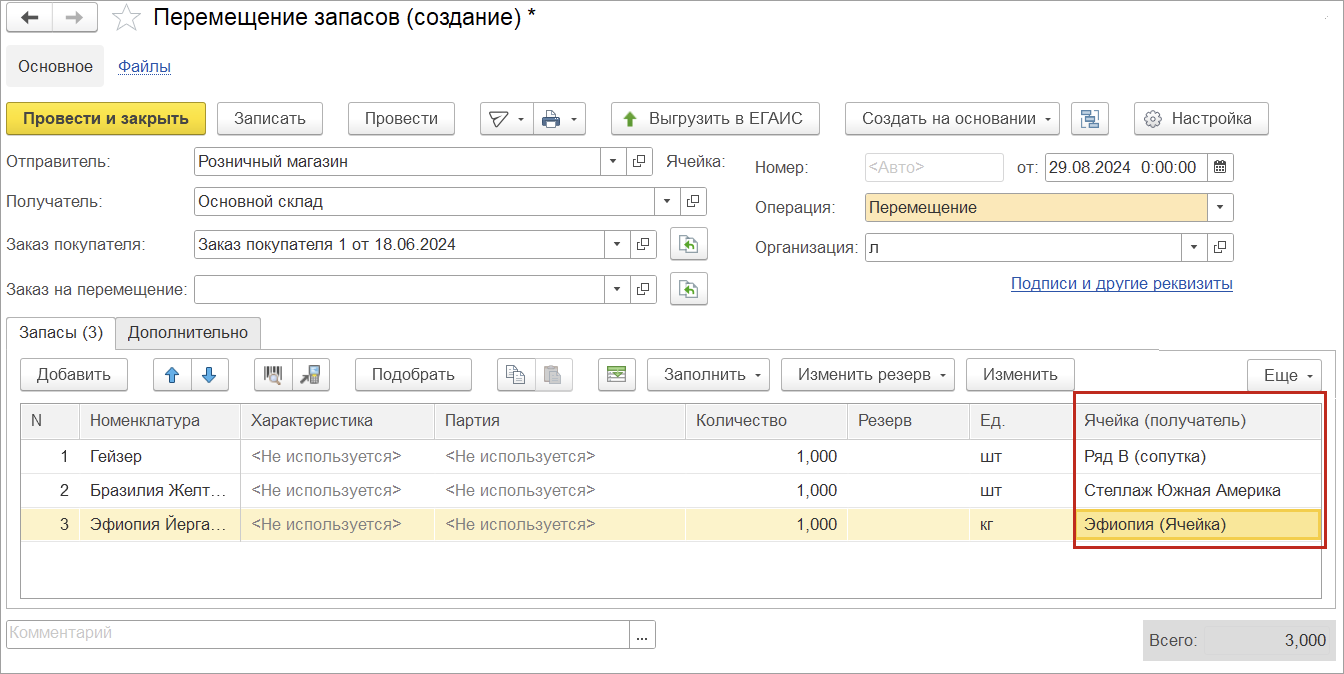Click Выгрузить в ЕГАИС button
1344x674 pixels.
pyautogui.click(x=715, y=118)
